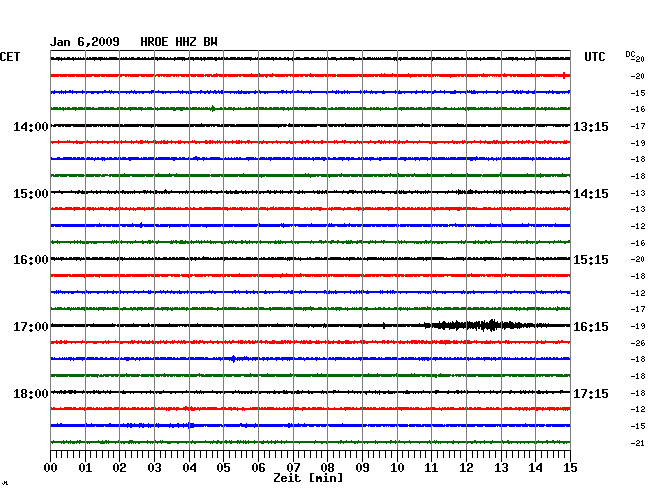Click the DC value '-21'
650x494 pixels.
click(638, 443)
